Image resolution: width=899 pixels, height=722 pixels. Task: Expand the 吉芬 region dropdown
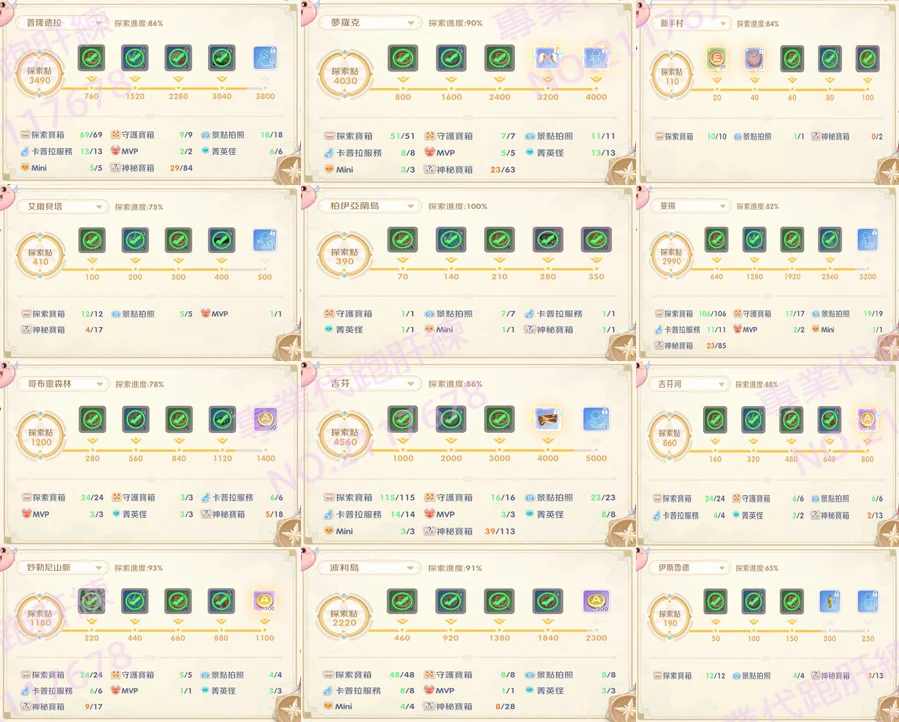(x=369, y=384)
